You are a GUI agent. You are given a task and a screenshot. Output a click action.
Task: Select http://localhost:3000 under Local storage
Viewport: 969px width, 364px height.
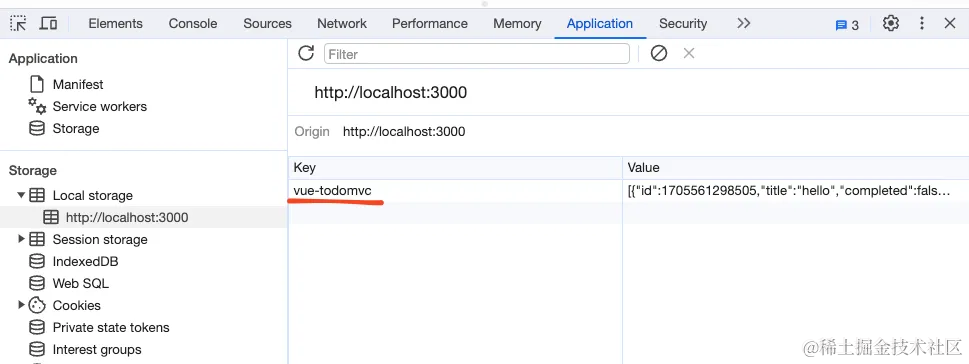[127, 218]
